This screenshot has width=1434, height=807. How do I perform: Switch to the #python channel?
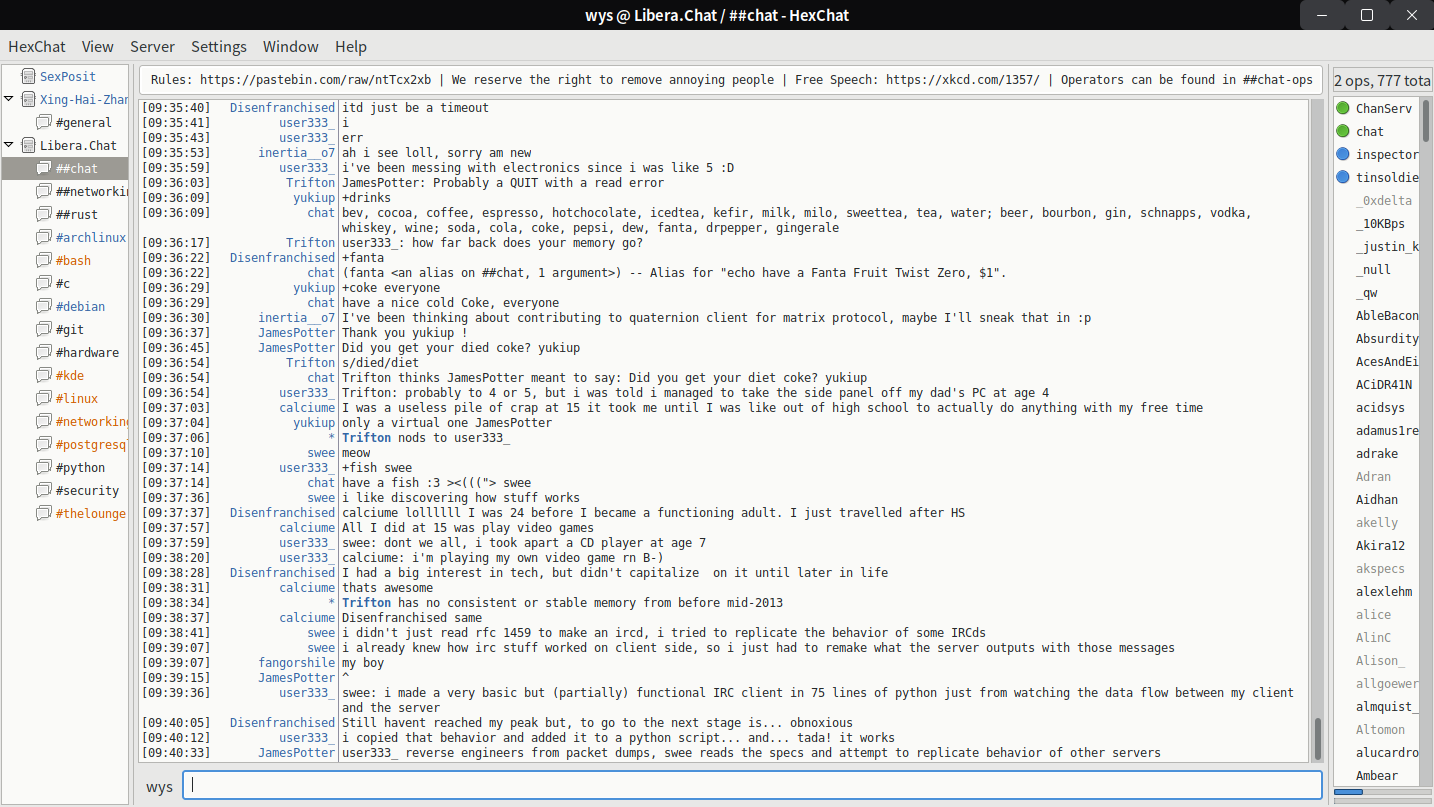coord(80,467)
